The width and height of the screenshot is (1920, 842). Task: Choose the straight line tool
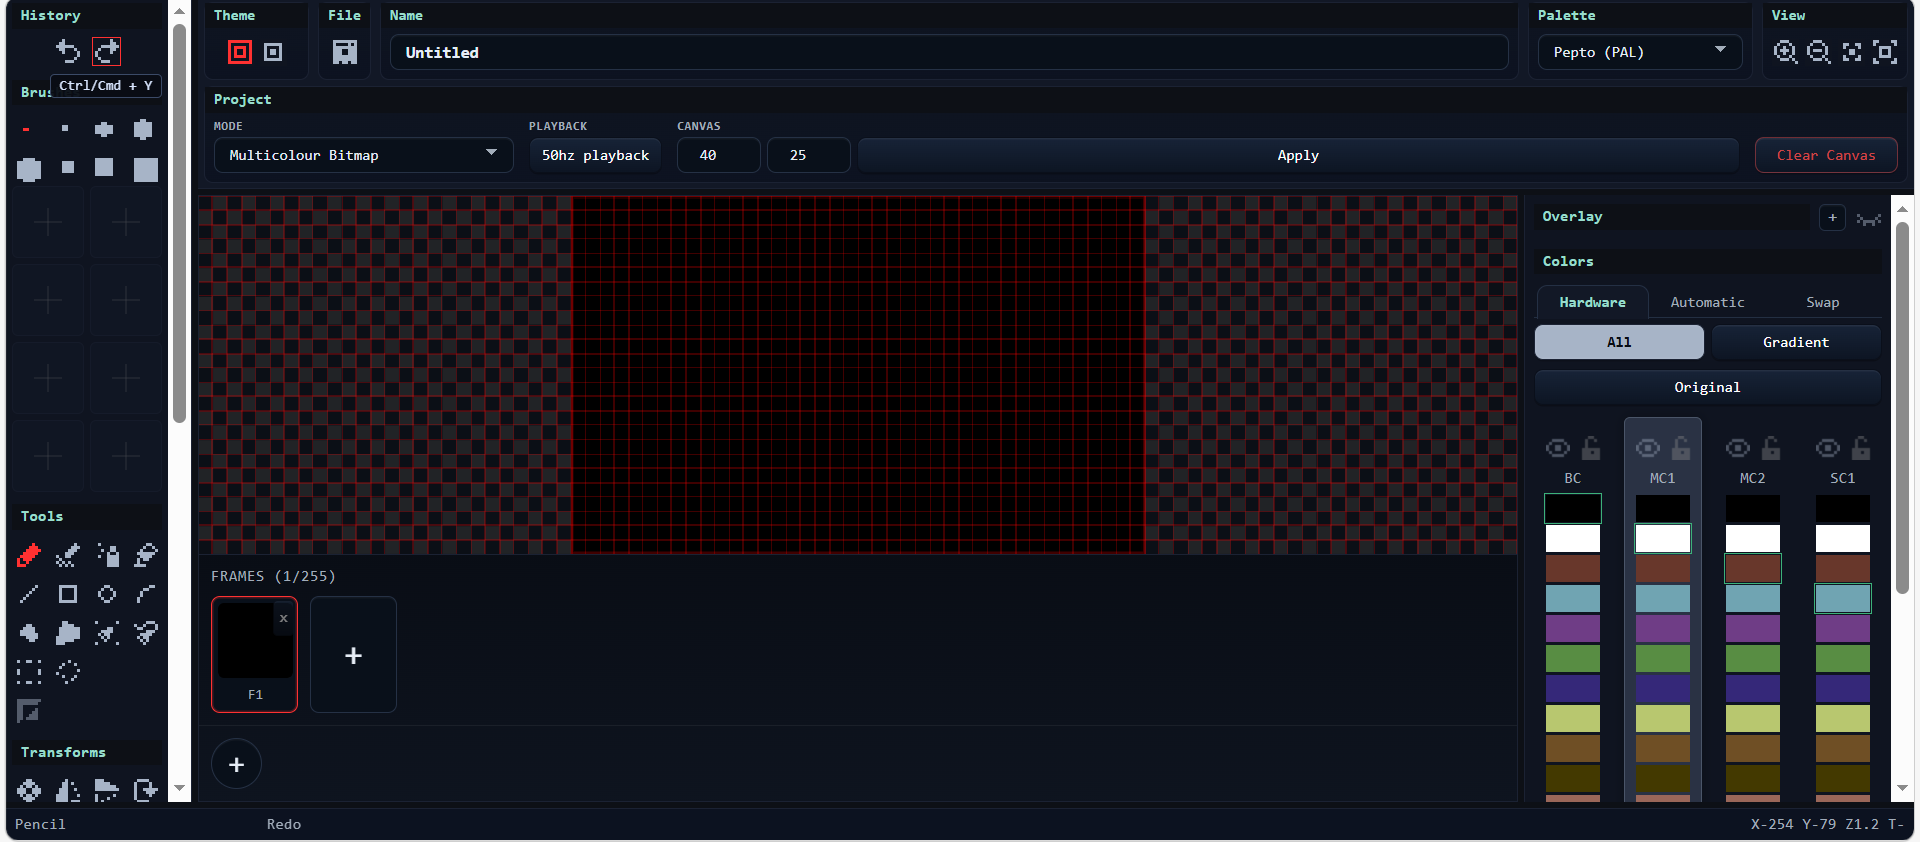pyautogui.click(x=29, y=594)
